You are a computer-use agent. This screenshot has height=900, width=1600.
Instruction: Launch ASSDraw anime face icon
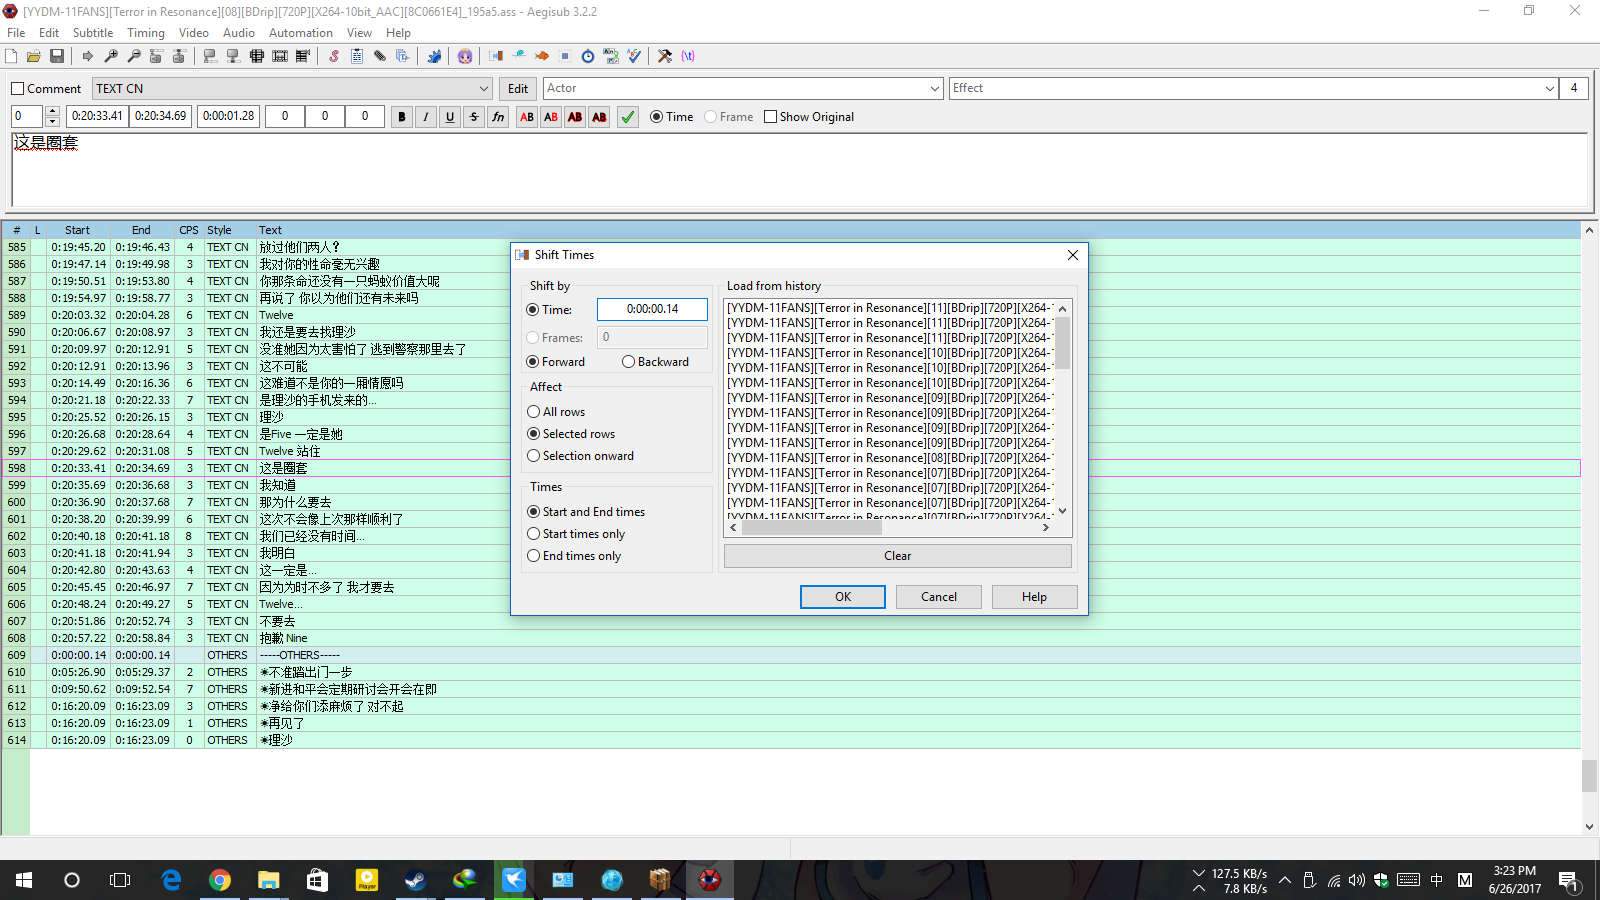pyautogui.click(x=465, y=56)
